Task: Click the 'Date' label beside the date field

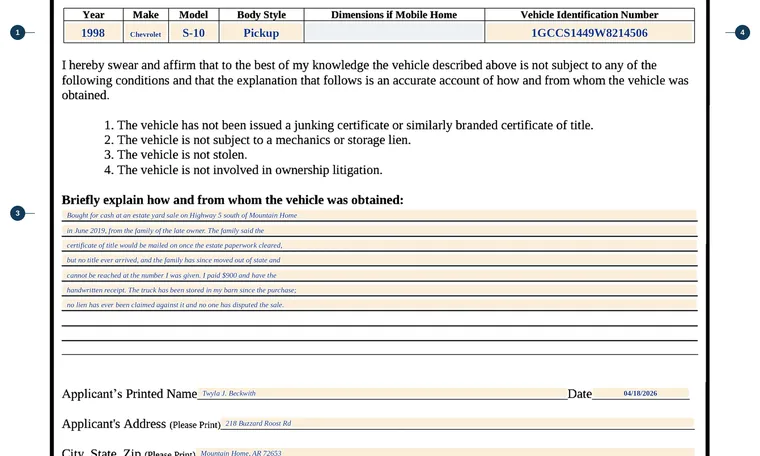Action: click(580, 393)
